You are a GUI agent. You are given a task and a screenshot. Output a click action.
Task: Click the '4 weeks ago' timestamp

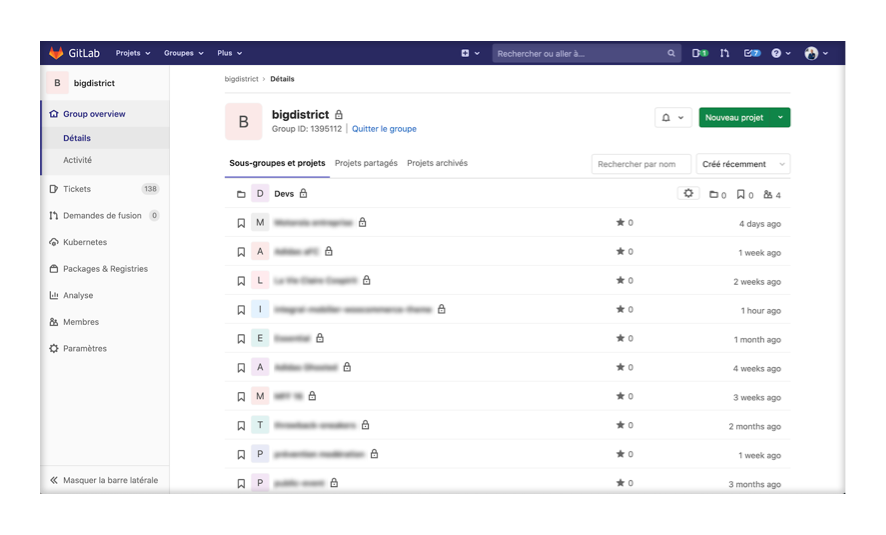pos(757,369)
